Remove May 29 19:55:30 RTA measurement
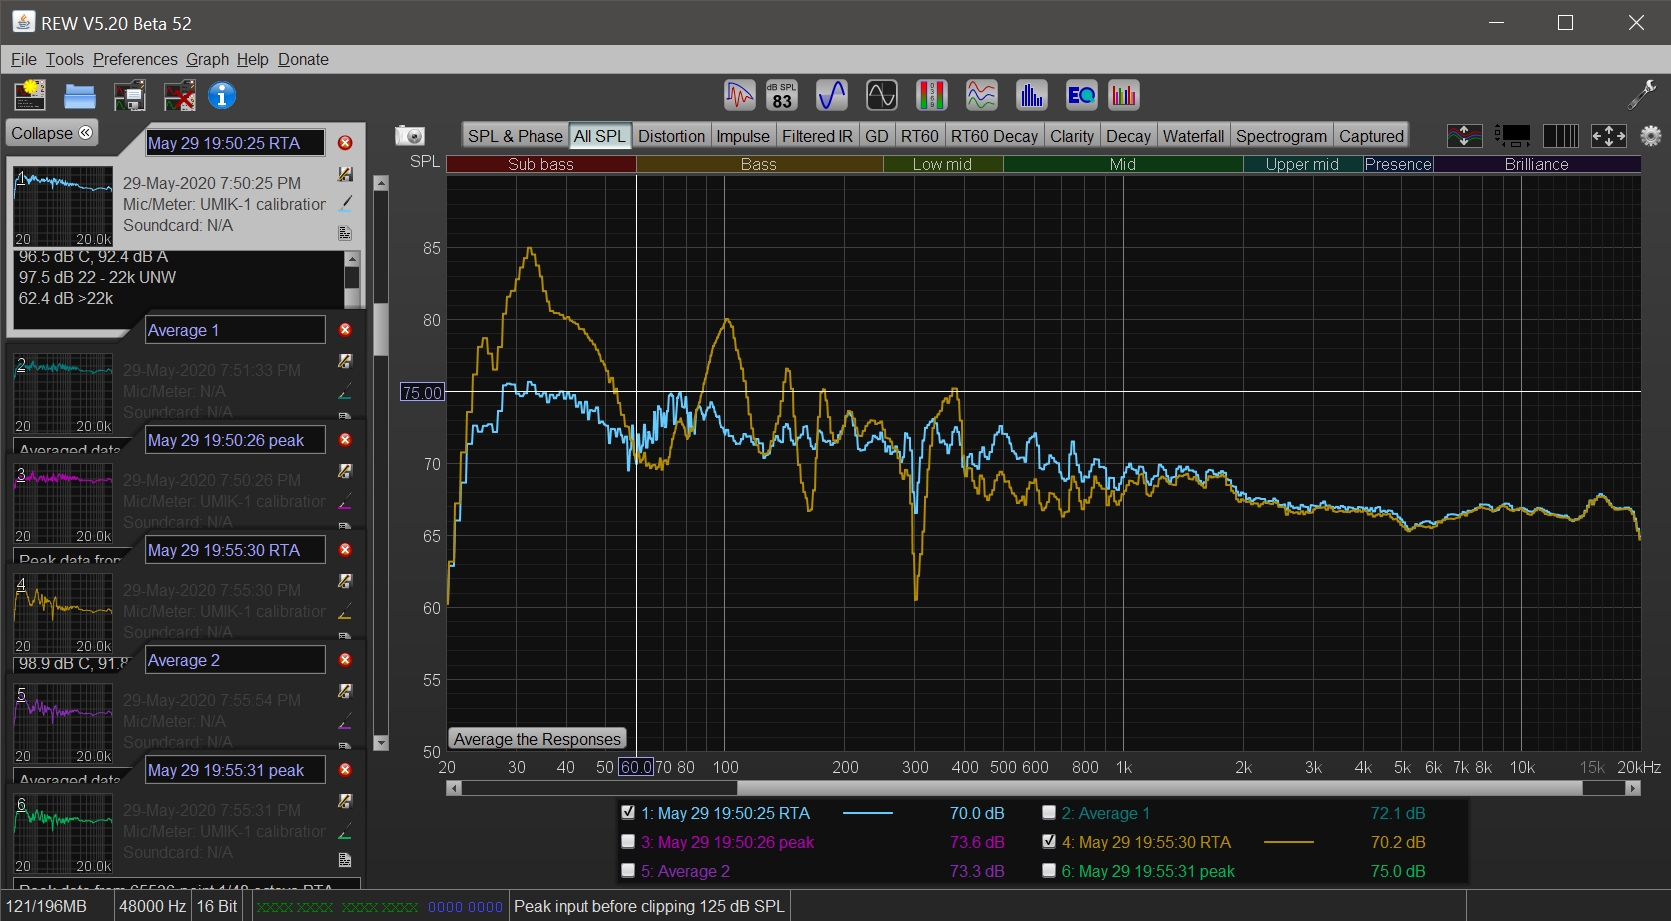1671x921 pixels. point(345,550)
